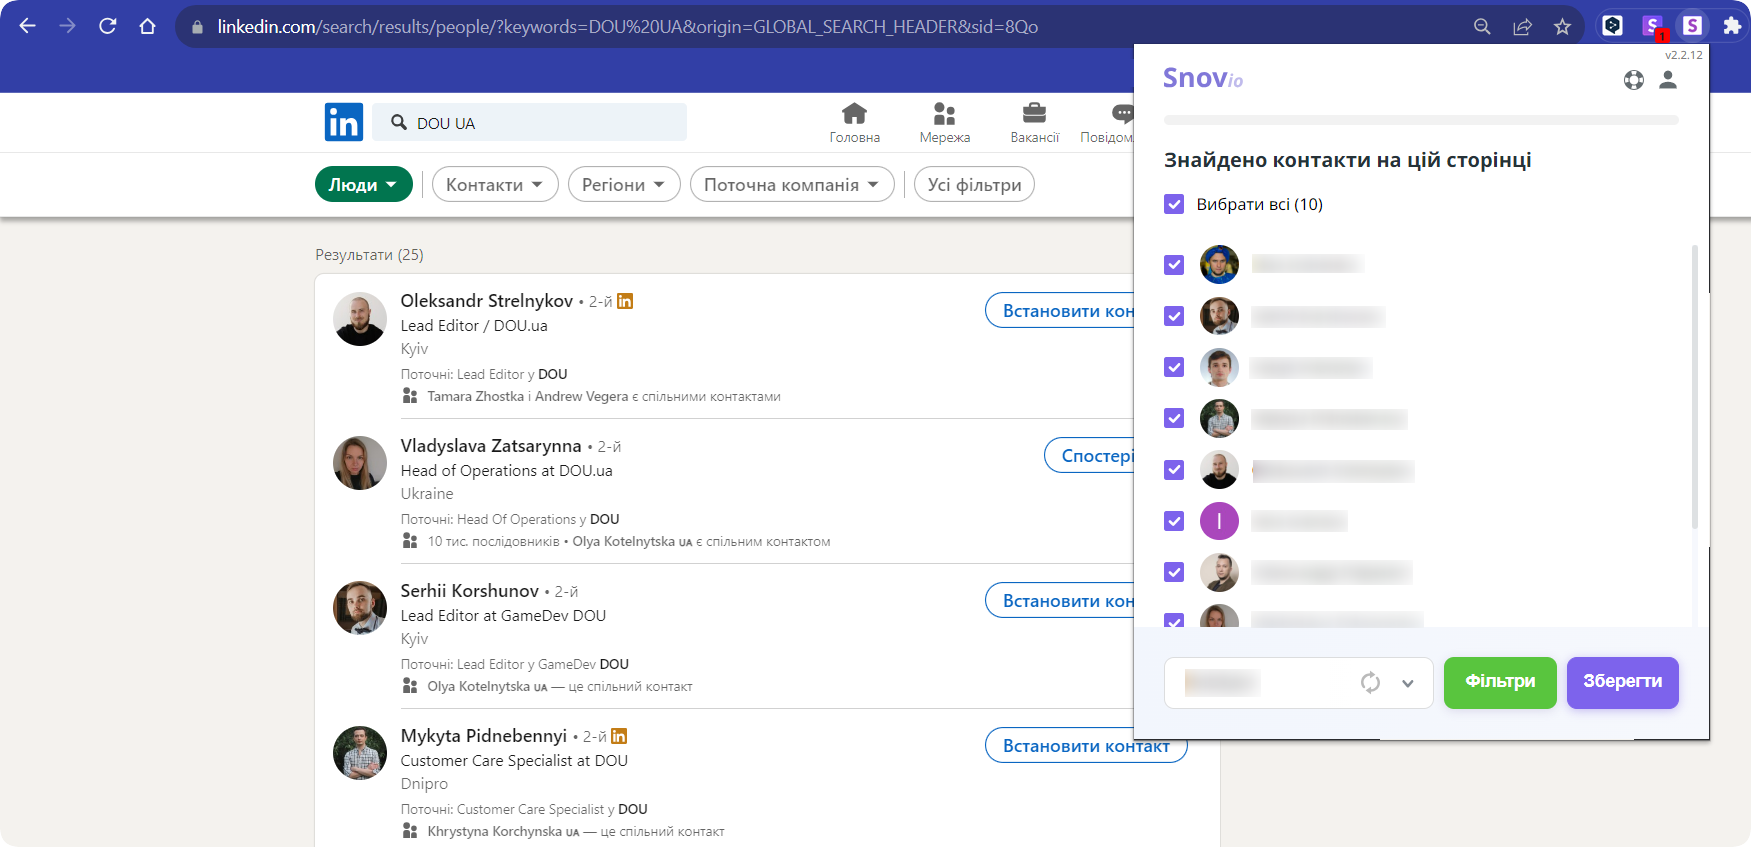The width and height of the screenshot is (1751, 847).
Task: Click the green Фільтри button
Action: tap(1500, 682)
